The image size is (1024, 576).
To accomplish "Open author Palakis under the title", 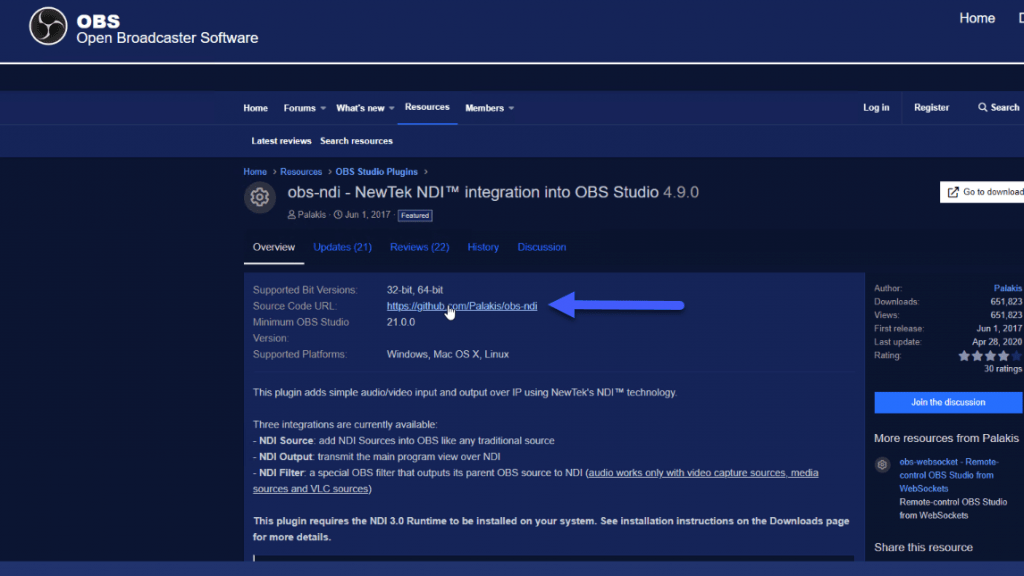I will [x=312, y=214].
